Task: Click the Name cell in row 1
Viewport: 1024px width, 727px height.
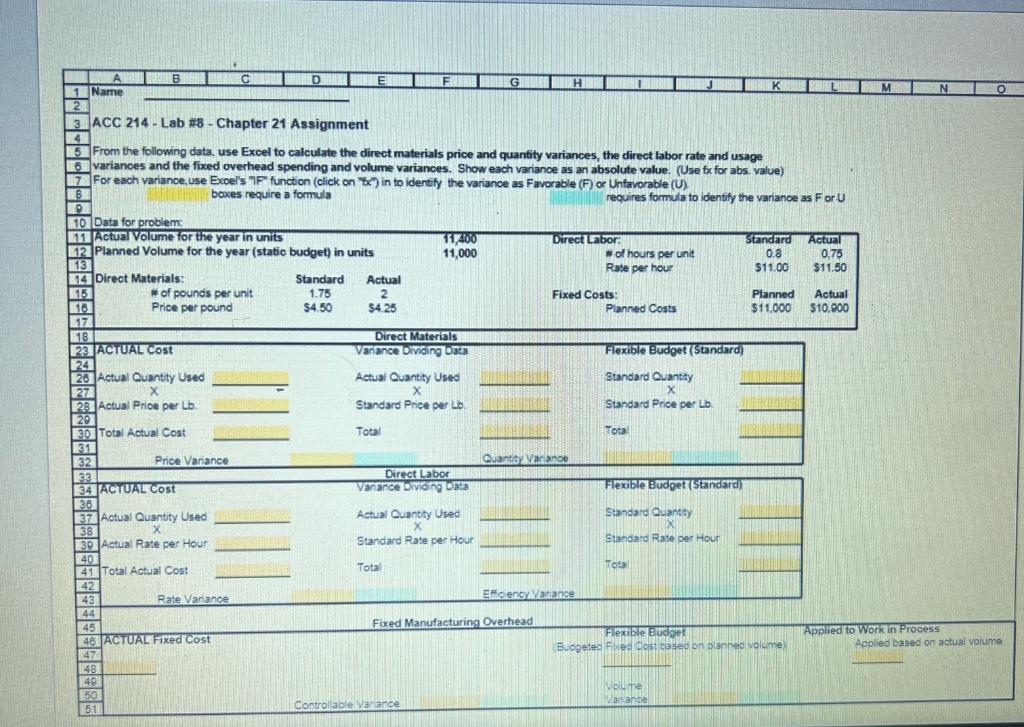Action: (x=106, y=91)
